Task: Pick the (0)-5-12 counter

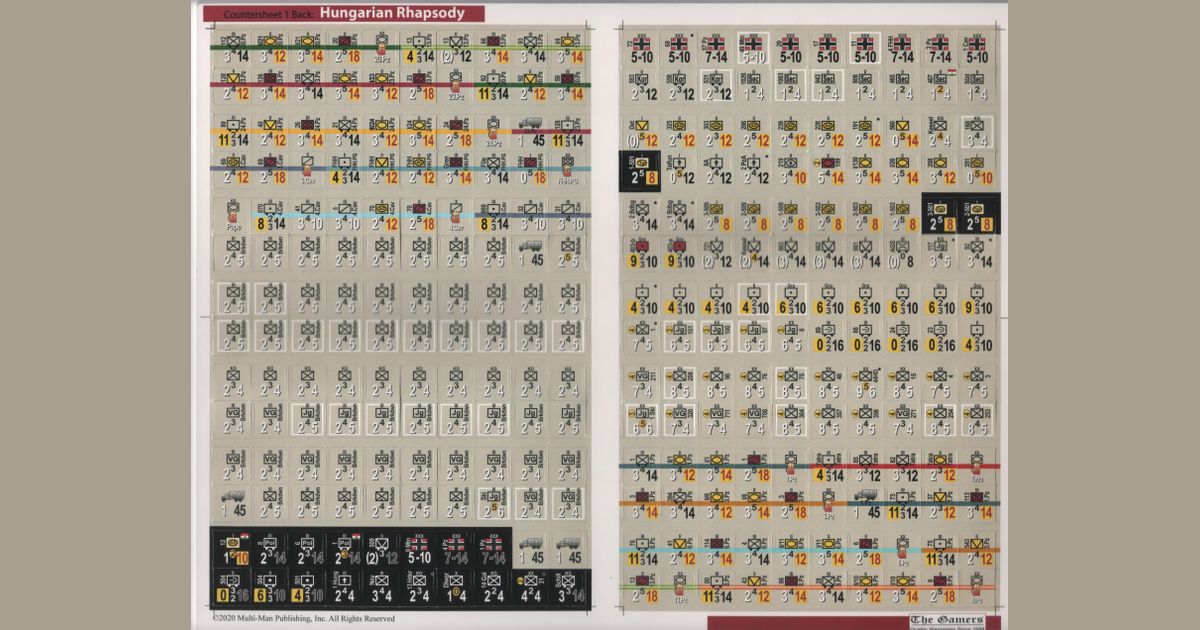Action: click(642, 132)
